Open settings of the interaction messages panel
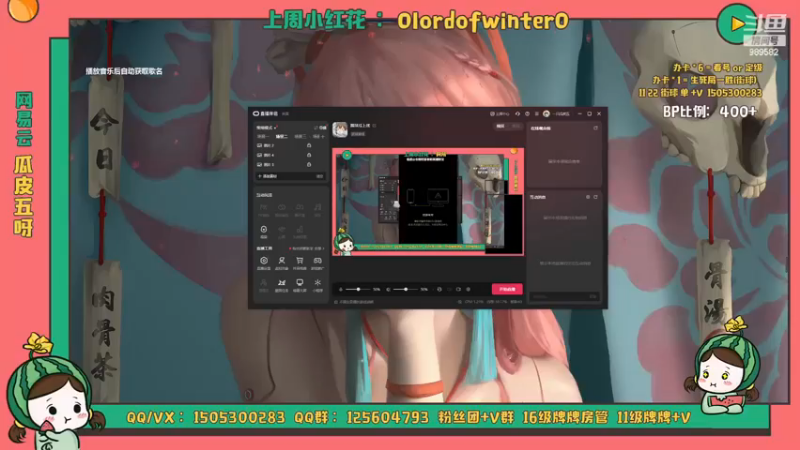 (x=588, y=197)
